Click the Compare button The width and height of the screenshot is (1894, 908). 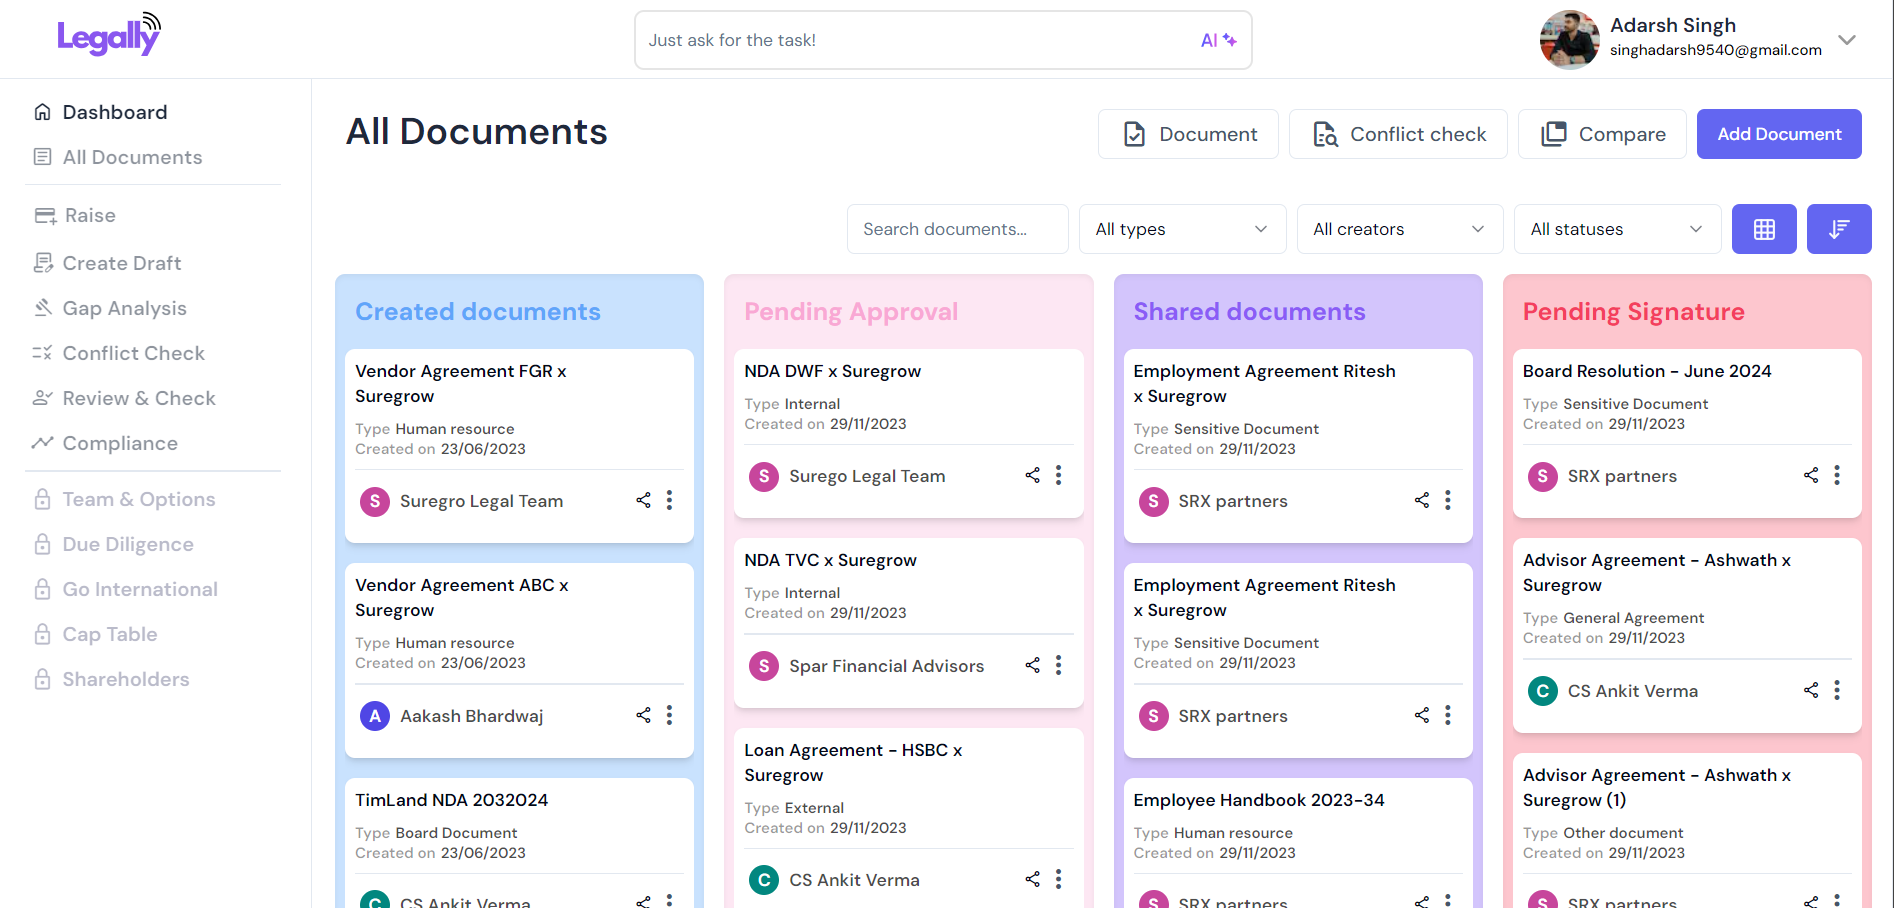point(1602,134)
